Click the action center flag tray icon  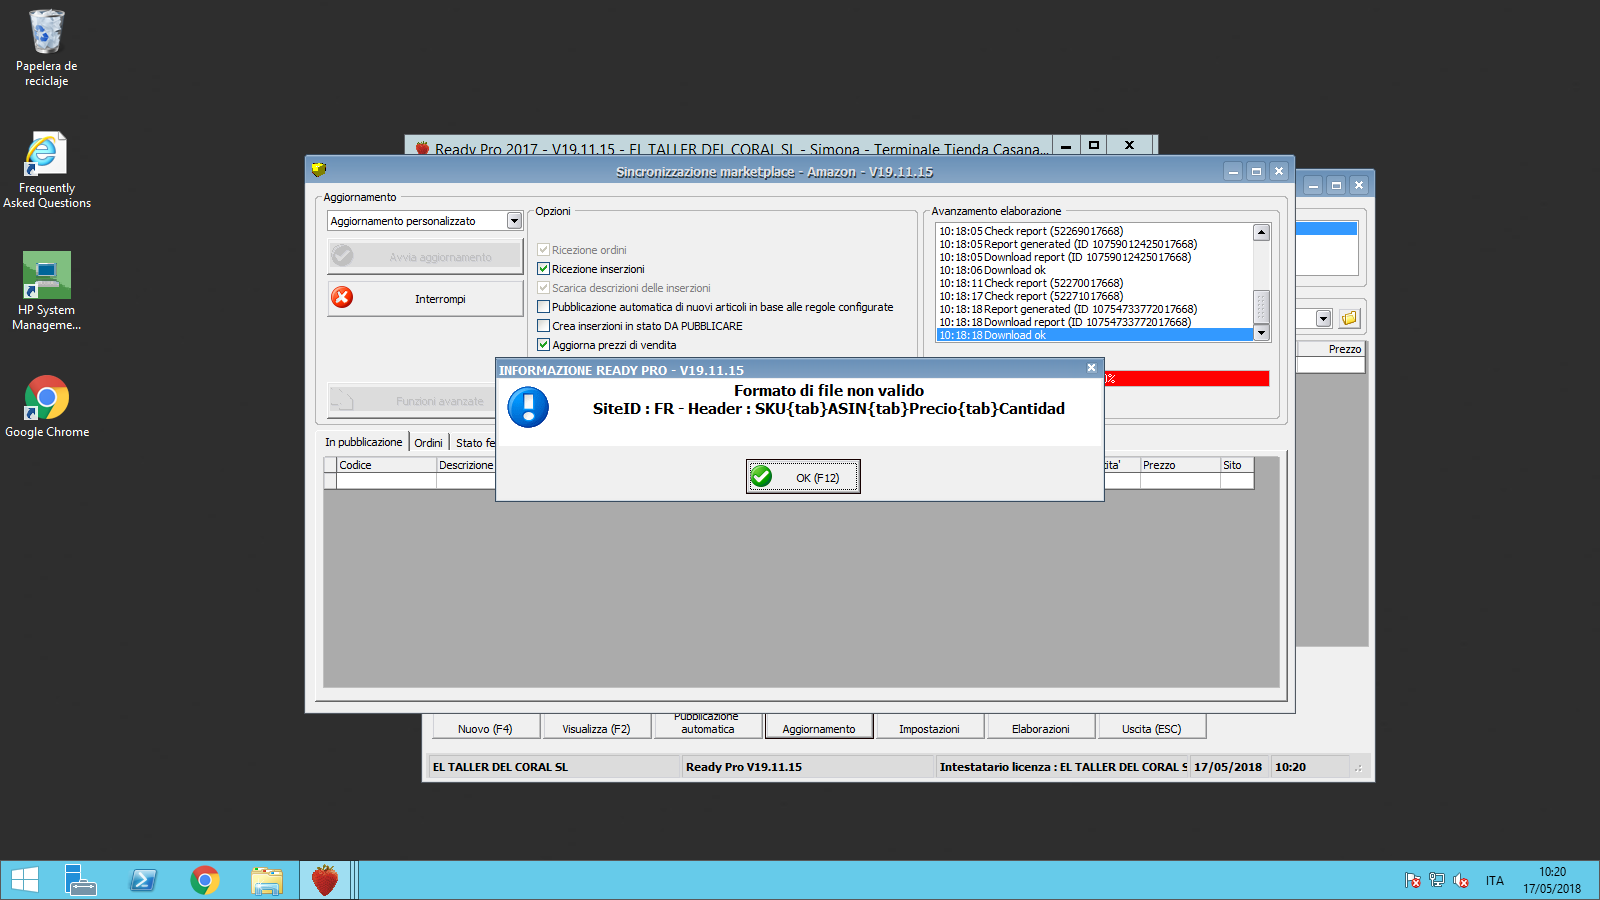point(1412,880)
